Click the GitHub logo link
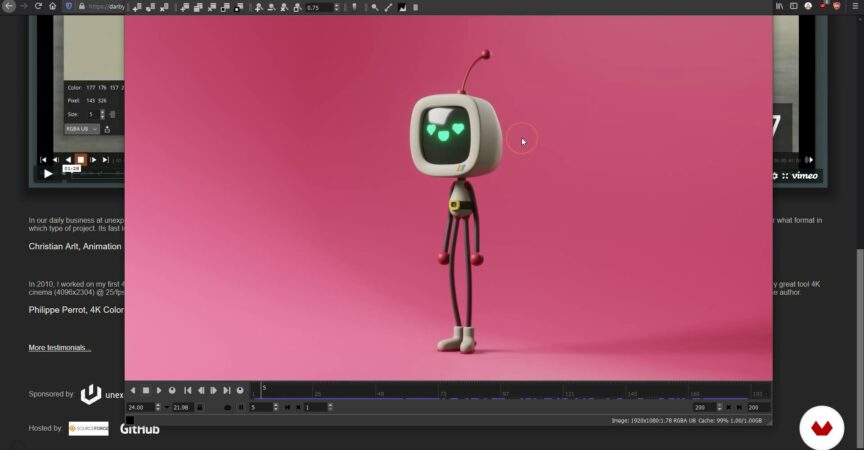This screenshot has height=450, width=864. tap(139, 429)
